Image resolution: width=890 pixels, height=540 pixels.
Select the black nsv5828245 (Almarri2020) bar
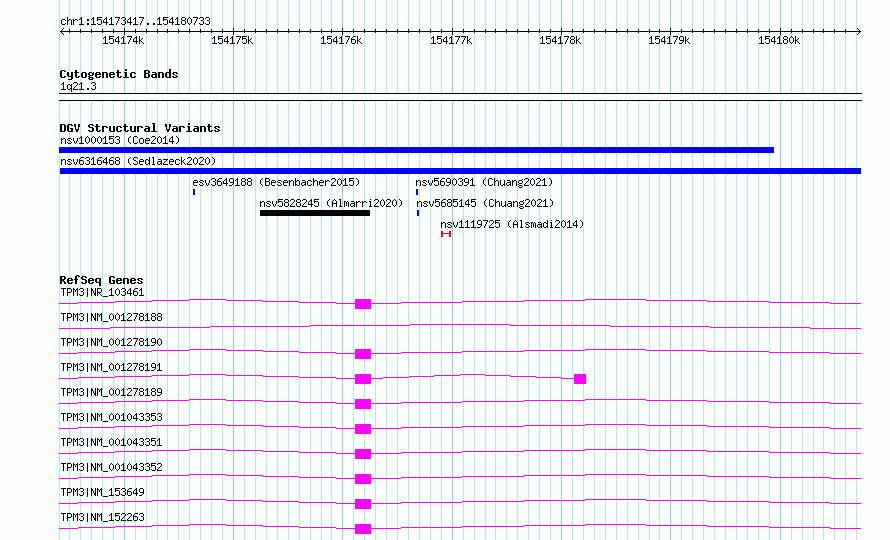click(x=315, y=213)
